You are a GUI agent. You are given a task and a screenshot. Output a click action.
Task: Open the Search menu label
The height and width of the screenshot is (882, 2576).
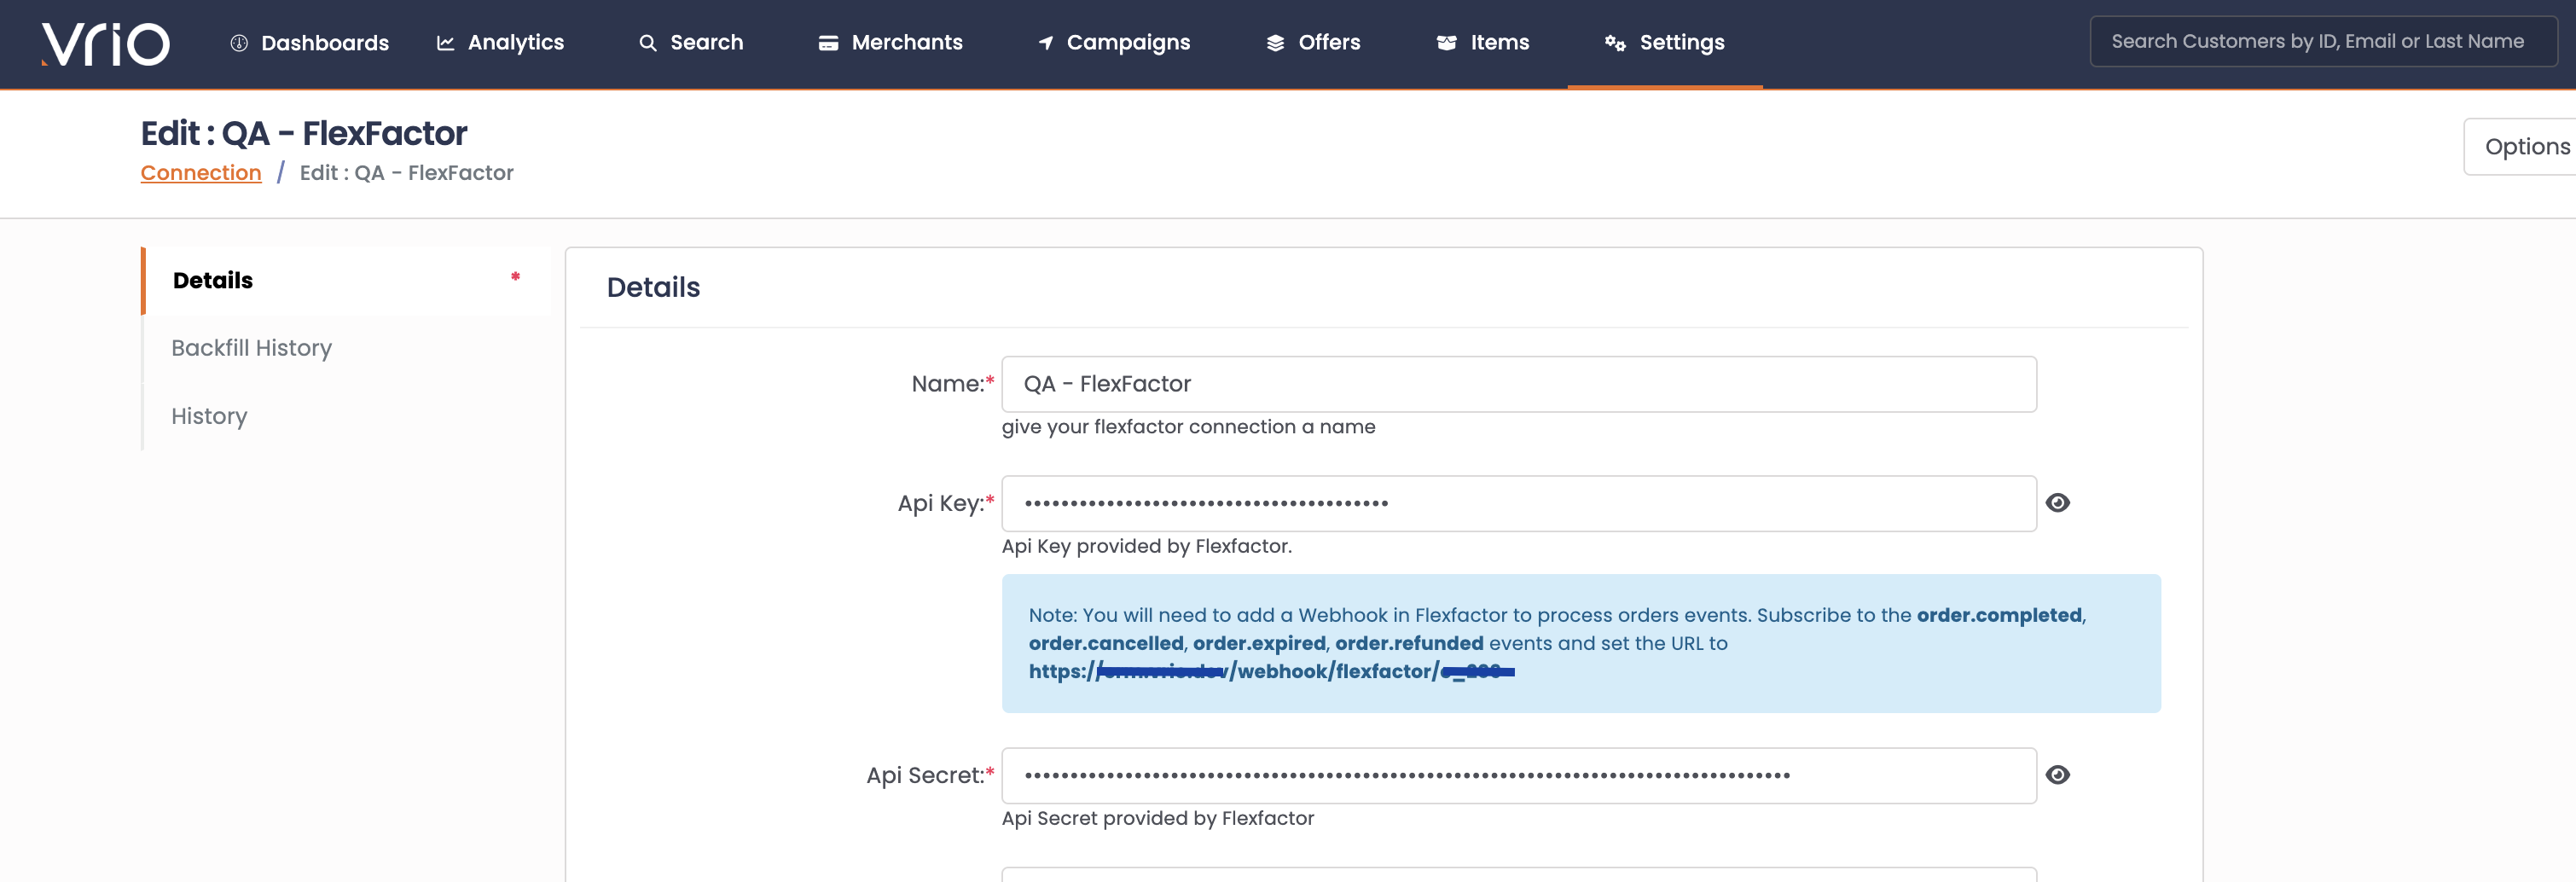coord(706,43)
